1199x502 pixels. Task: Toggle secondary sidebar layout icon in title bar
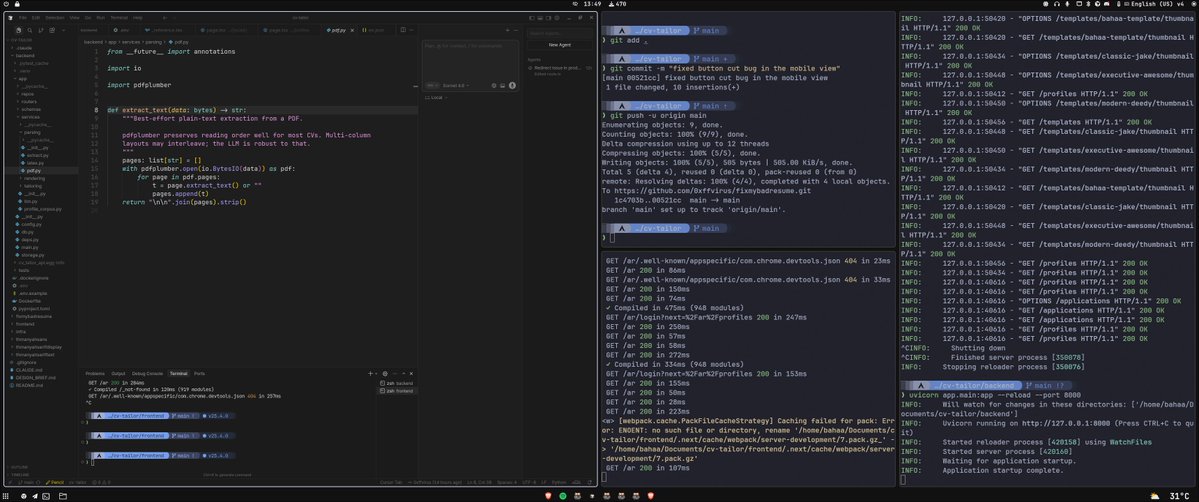coord(548,18)
